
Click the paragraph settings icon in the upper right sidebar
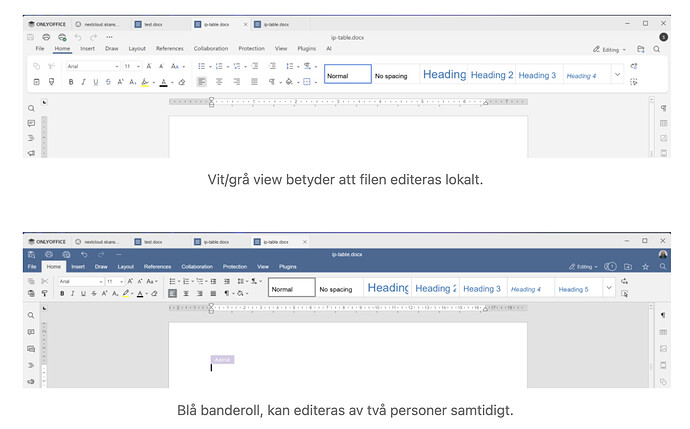pyautogui.click(x=663, y=108)
